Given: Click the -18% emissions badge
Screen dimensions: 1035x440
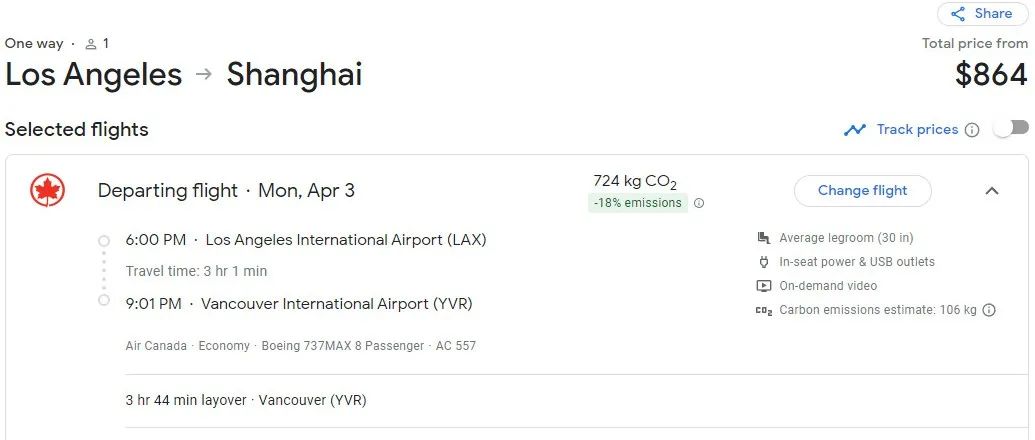Looking at the screenshot, I should coord(637,203).
